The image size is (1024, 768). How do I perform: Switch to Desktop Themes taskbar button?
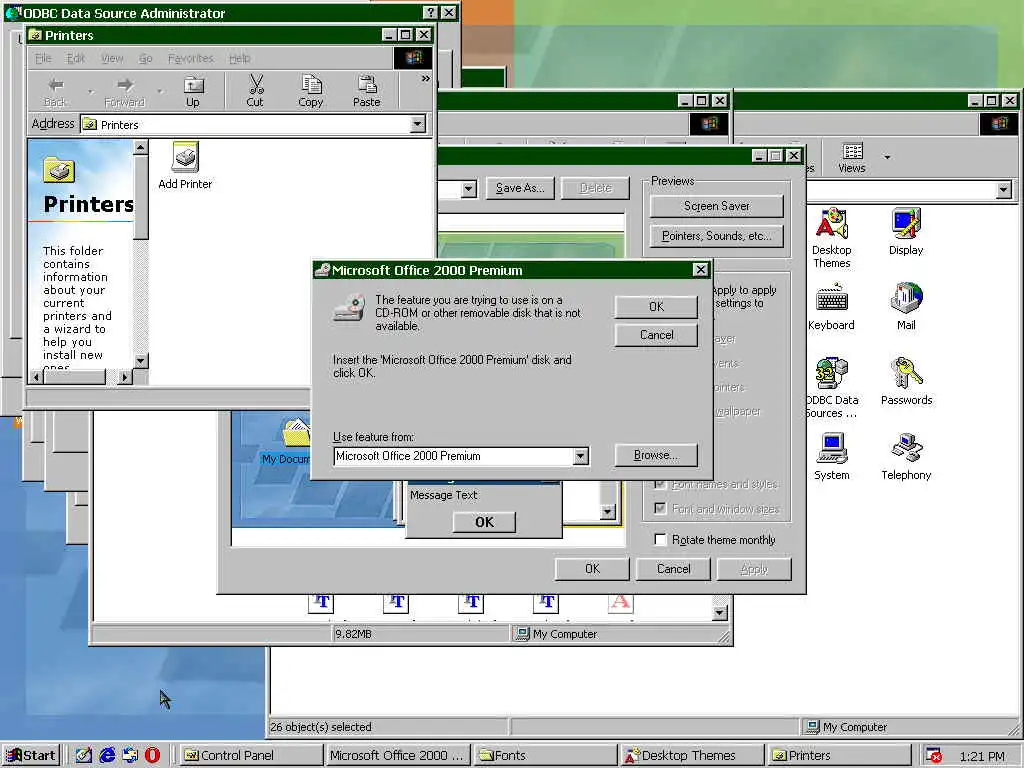[692, 756]
